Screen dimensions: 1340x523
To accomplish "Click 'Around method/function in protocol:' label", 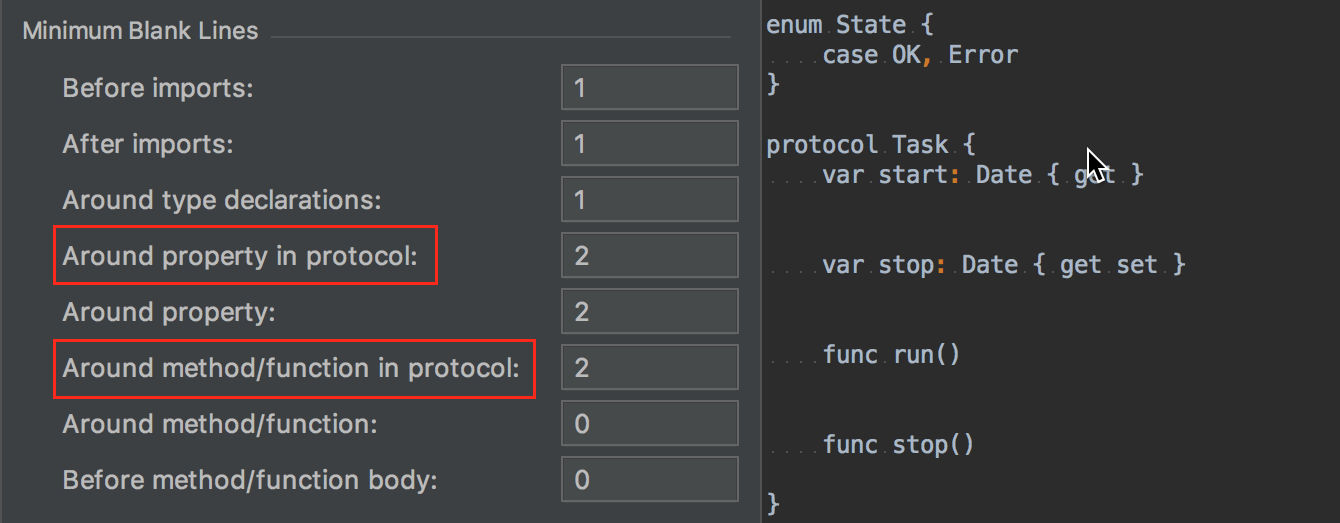I will click(291, 369).
